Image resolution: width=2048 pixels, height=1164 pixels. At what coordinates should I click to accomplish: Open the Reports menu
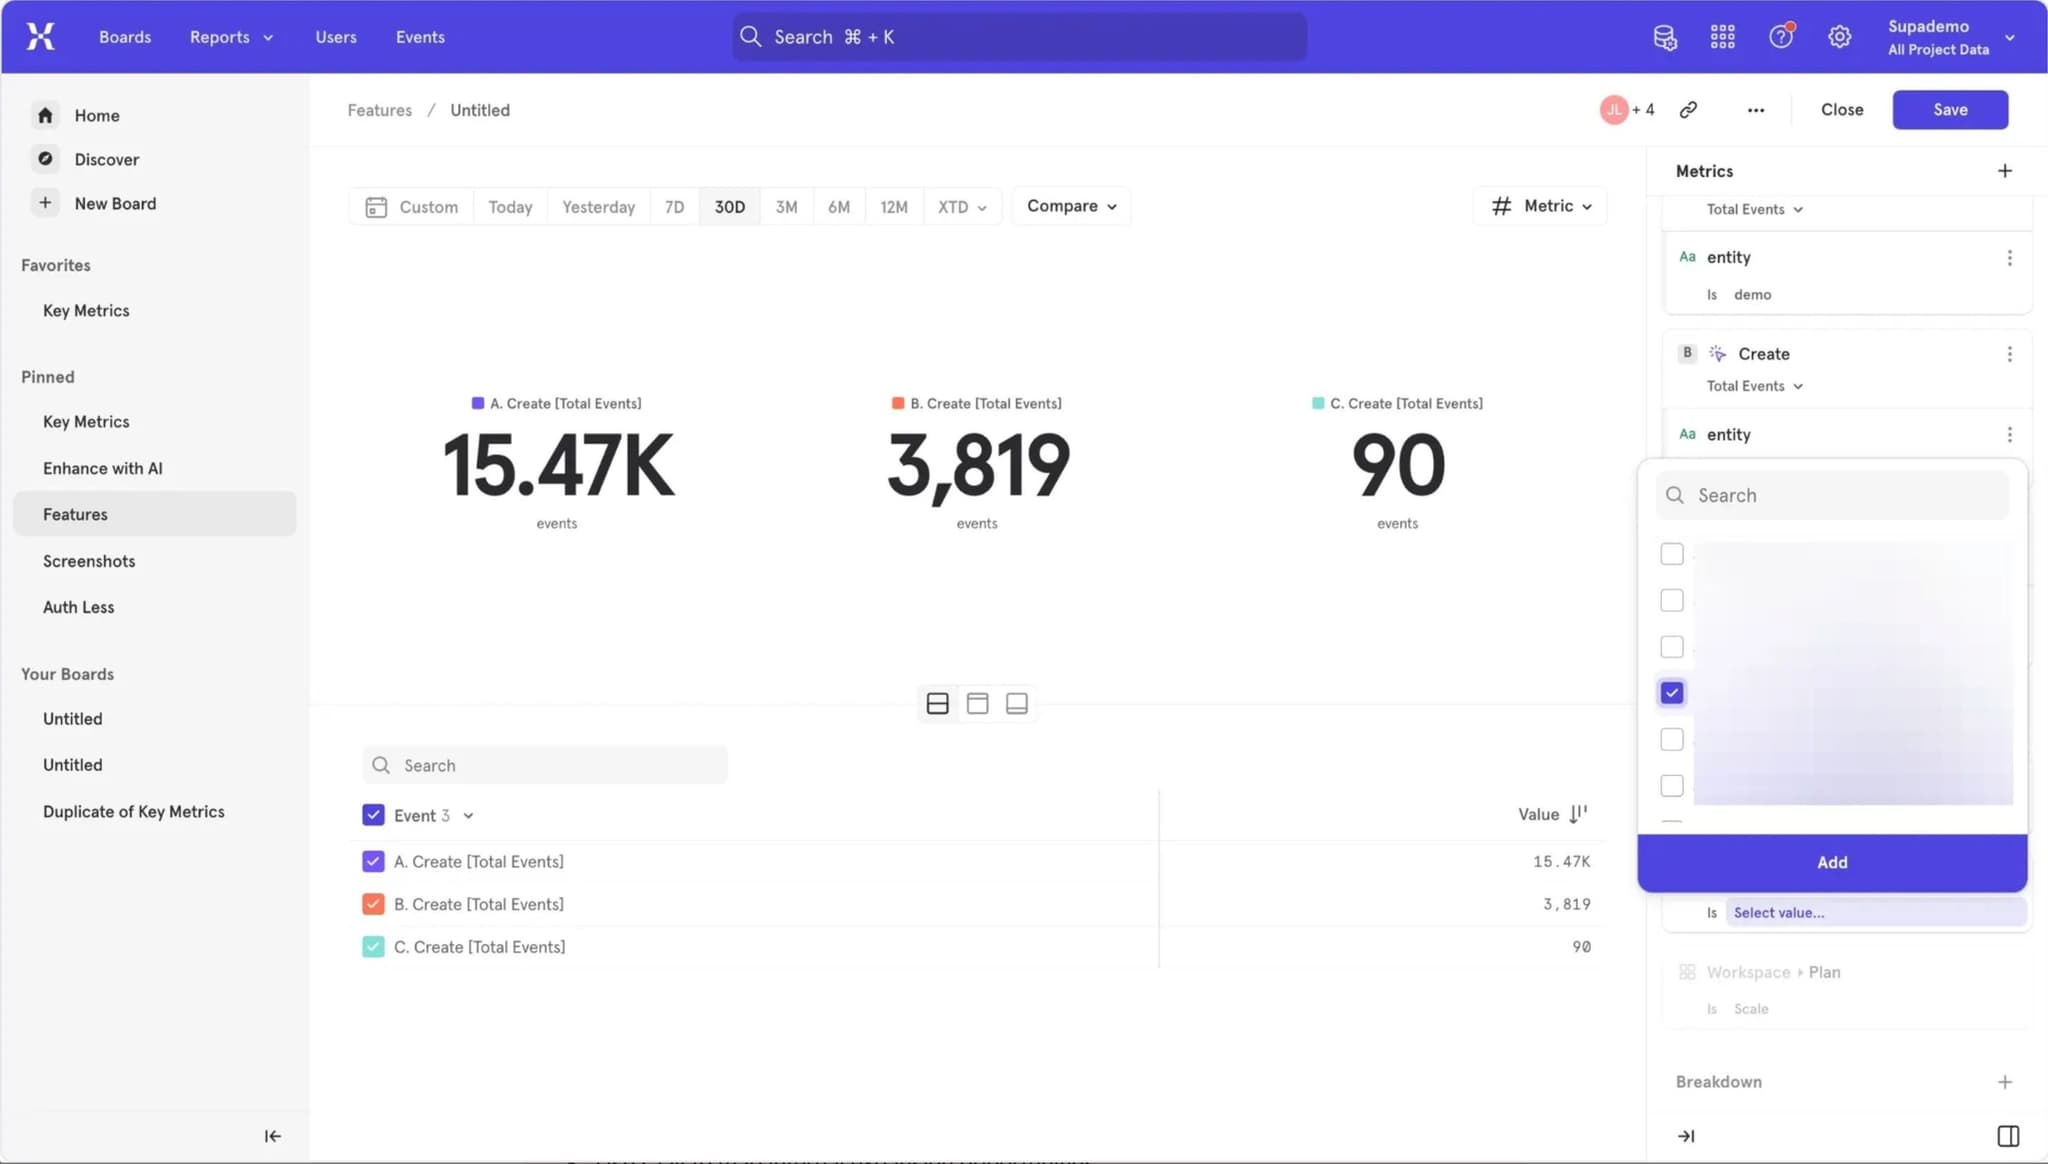[x=230, y=36]
